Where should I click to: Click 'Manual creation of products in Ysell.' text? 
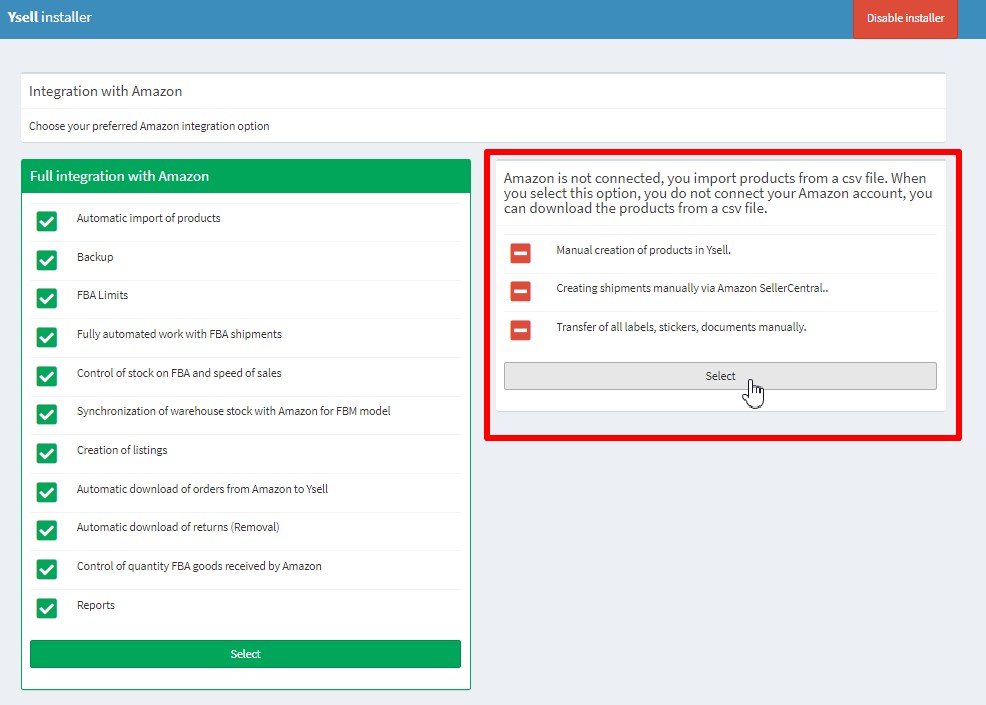click(643, 250)
